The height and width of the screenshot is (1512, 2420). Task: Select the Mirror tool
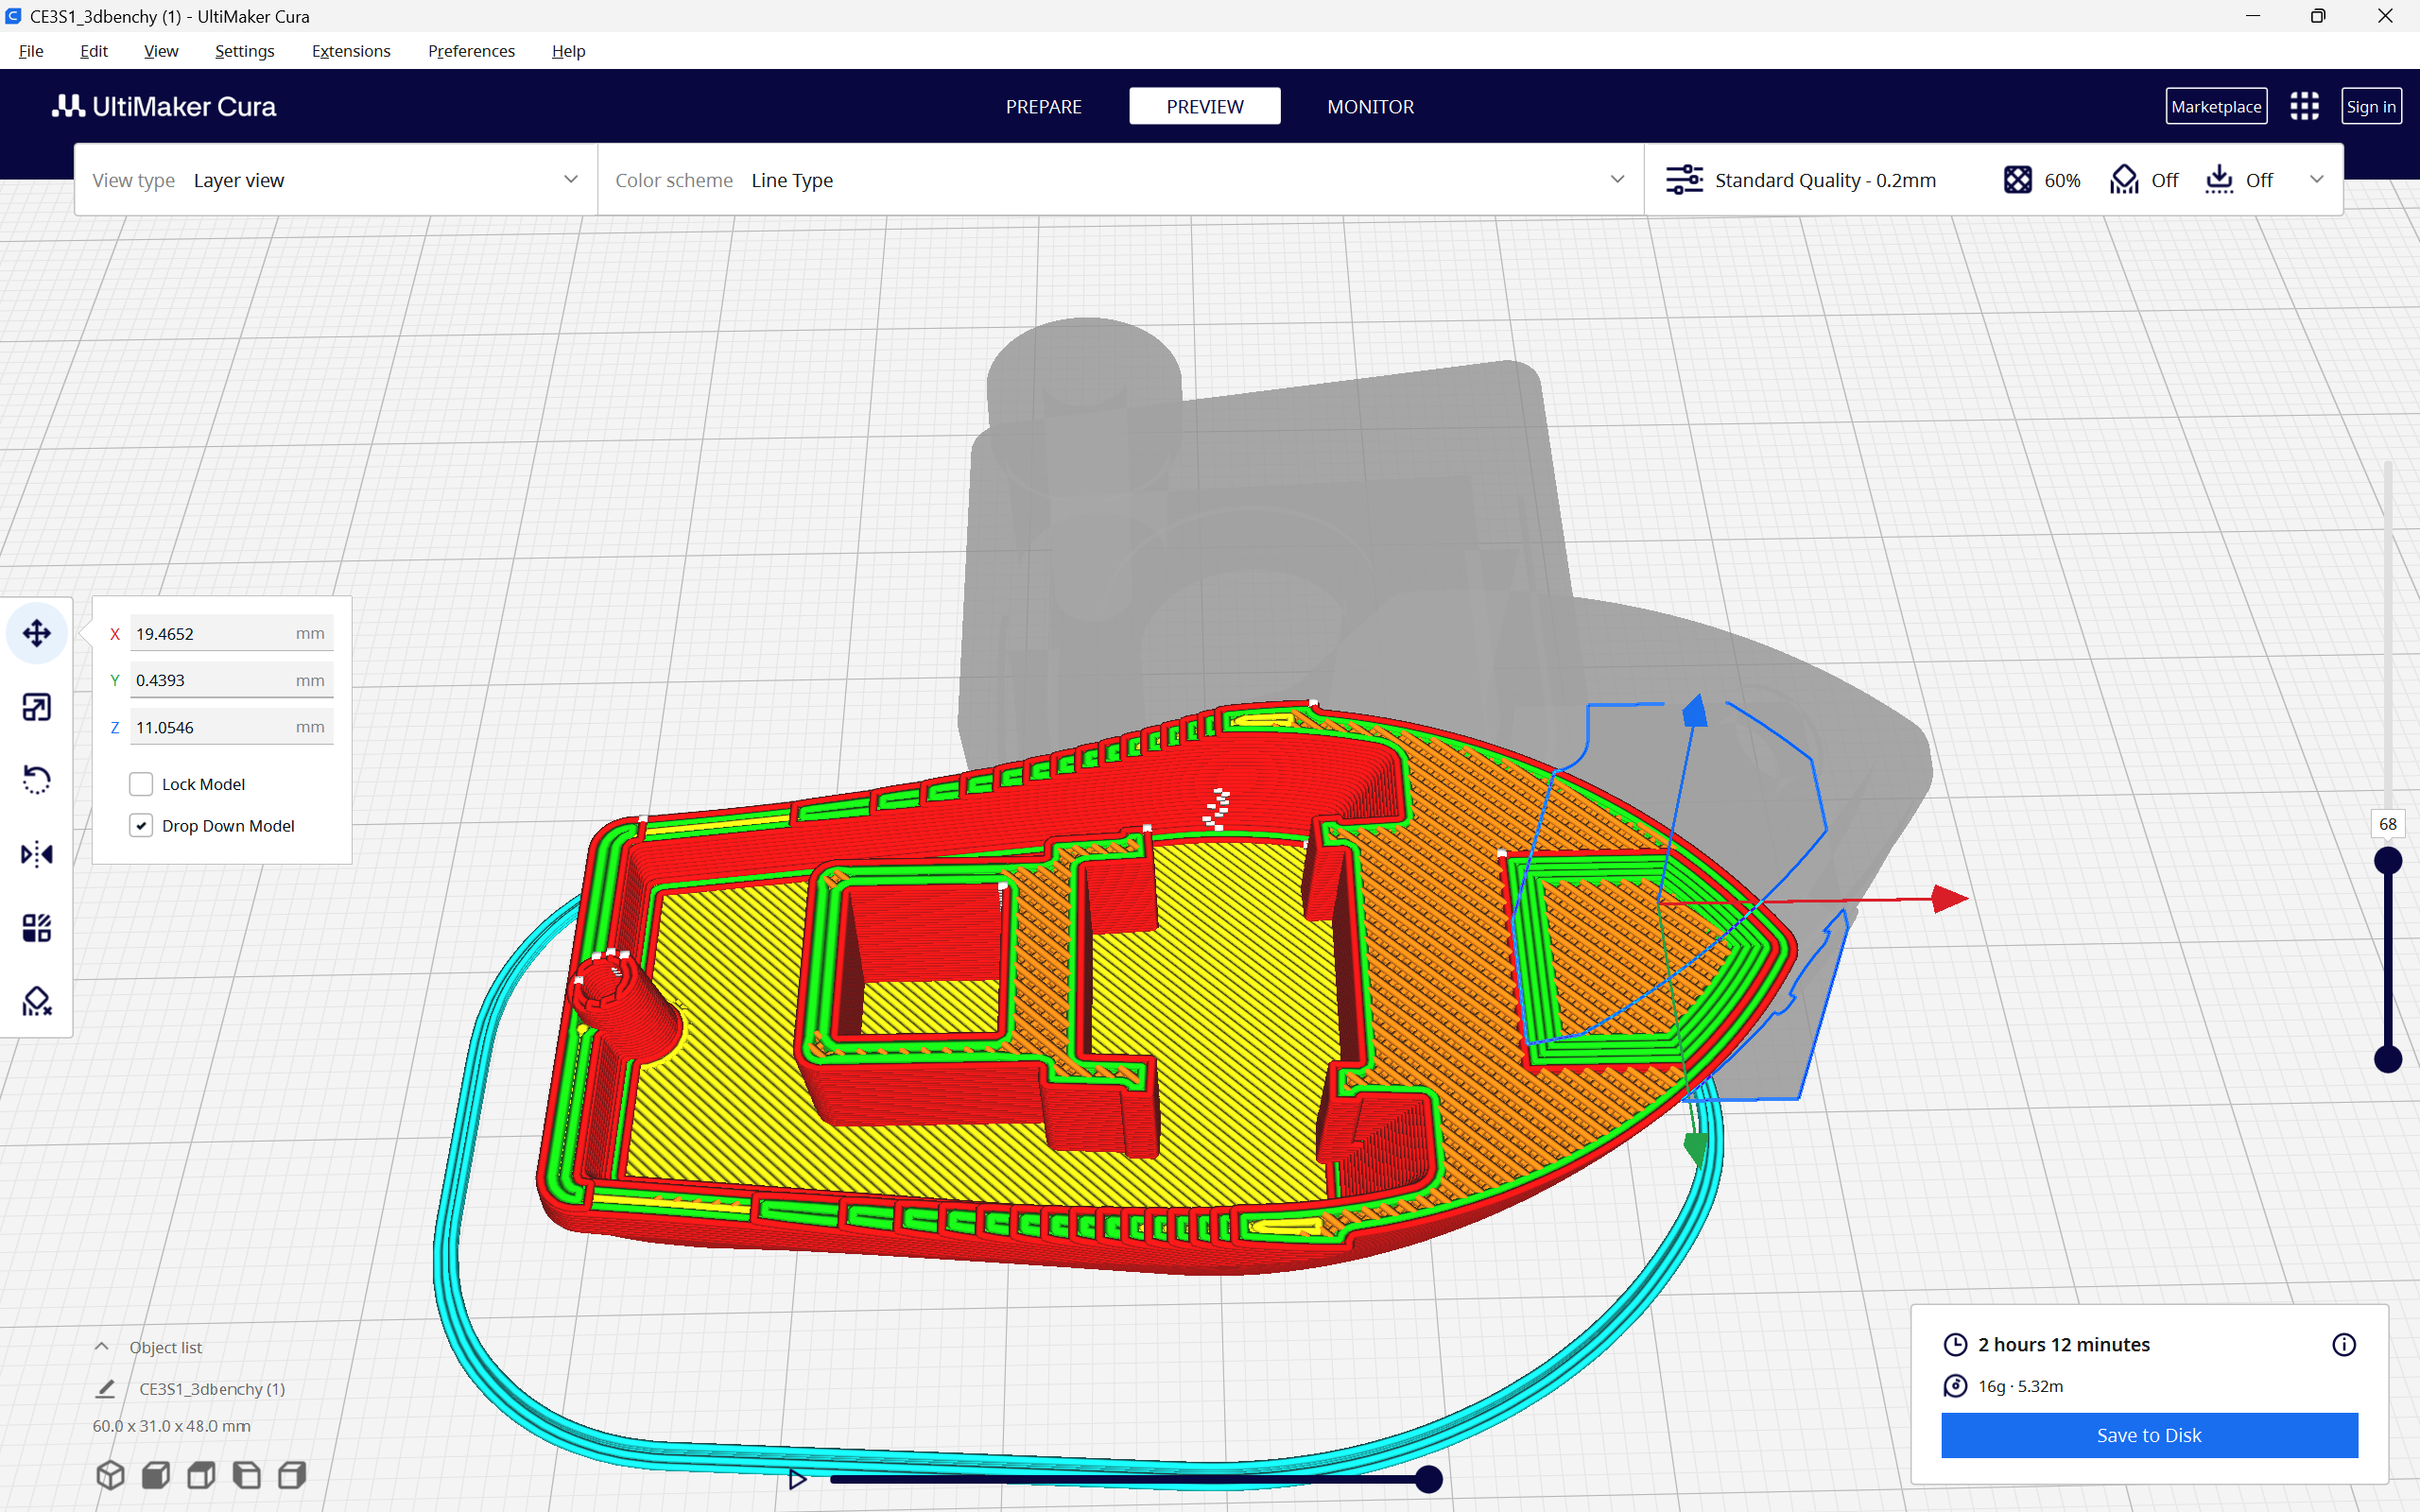pyautogui.click(x=37, y=854)
